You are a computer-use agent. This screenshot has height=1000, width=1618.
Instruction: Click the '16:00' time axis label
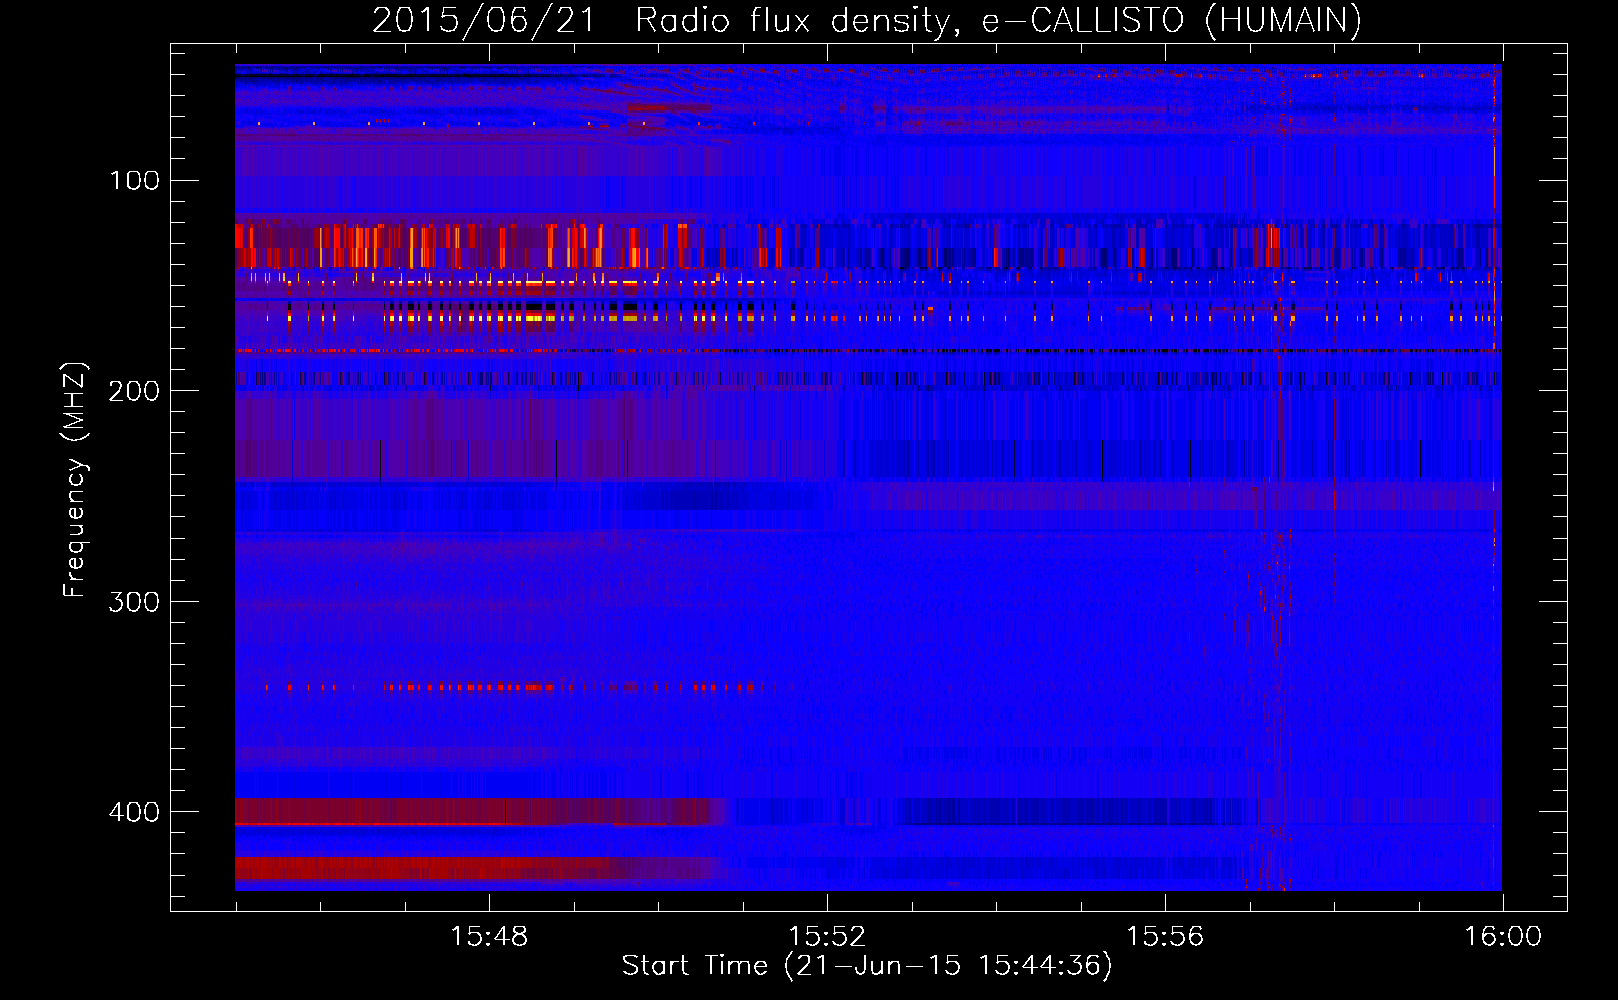[1503, 937]
